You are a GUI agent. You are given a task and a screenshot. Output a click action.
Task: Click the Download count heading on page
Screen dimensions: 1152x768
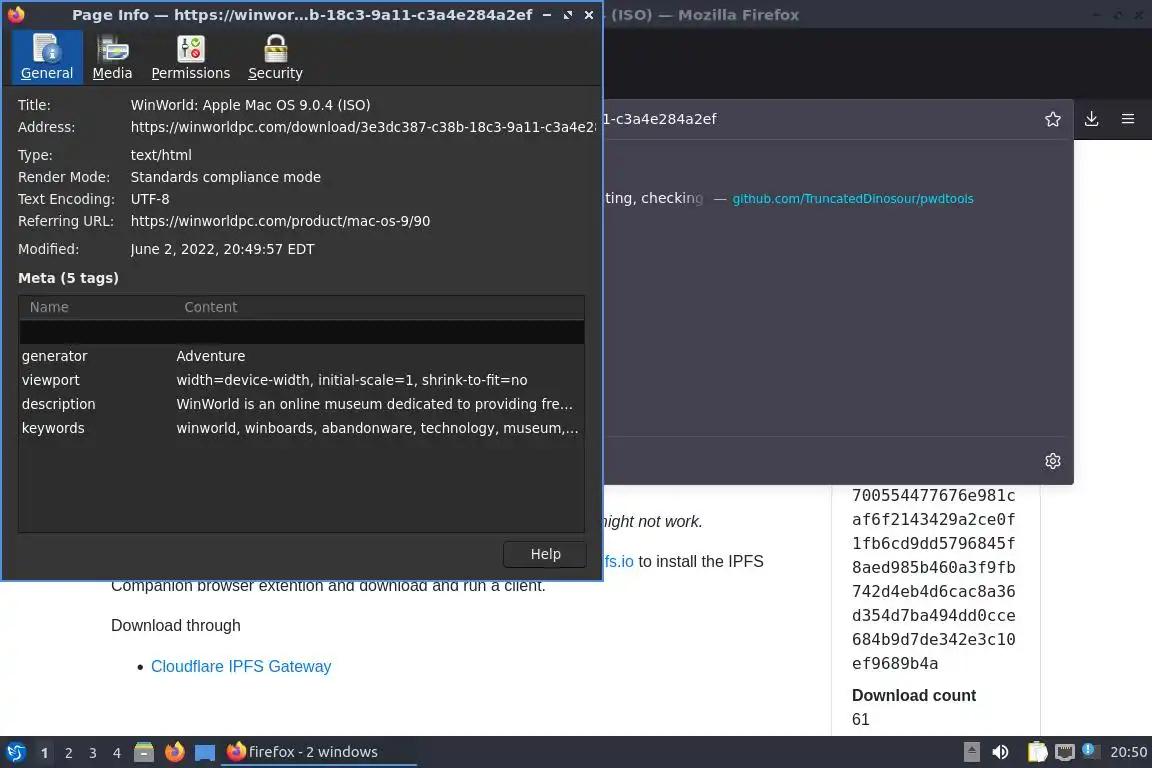[x=914, y=695]
